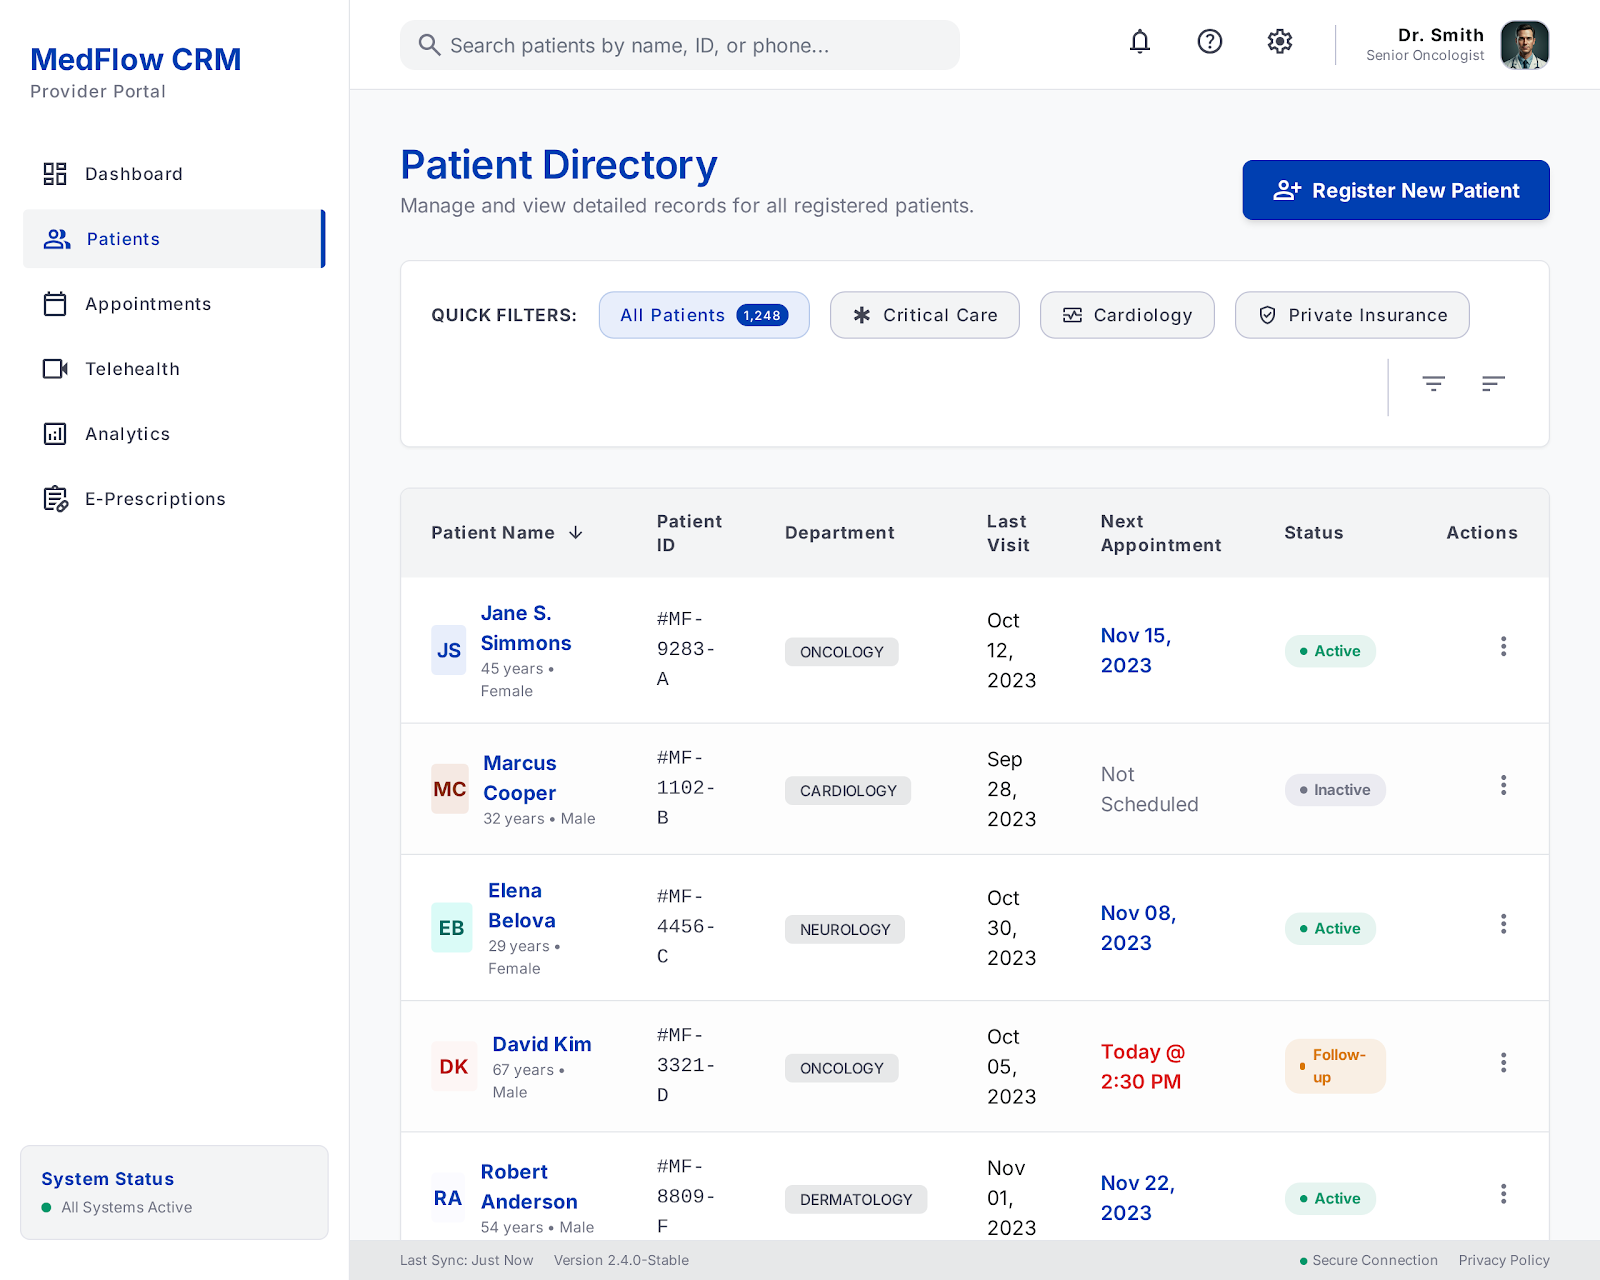
Task: Open Appointments in sidebar
Action: click(x=174, y=304)
